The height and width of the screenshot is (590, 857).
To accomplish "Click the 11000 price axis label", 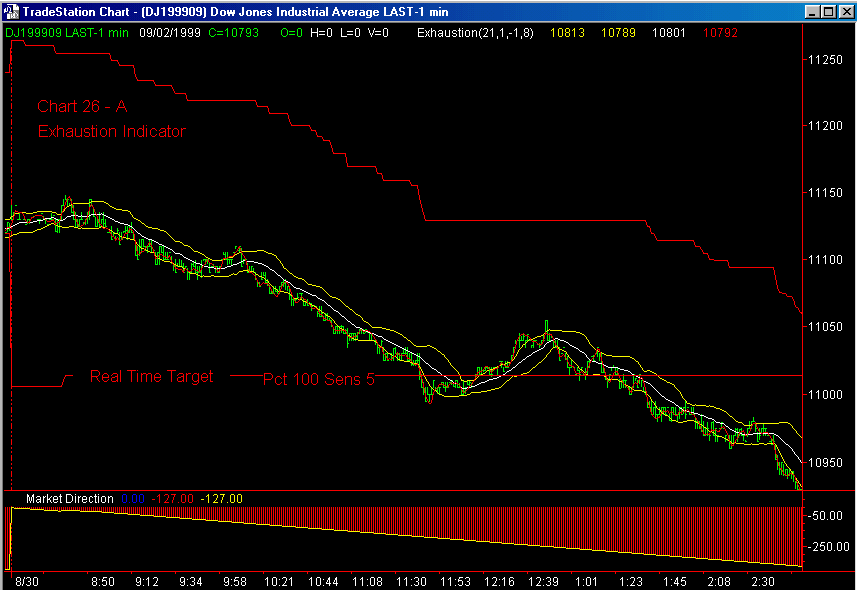I will 825,395.
